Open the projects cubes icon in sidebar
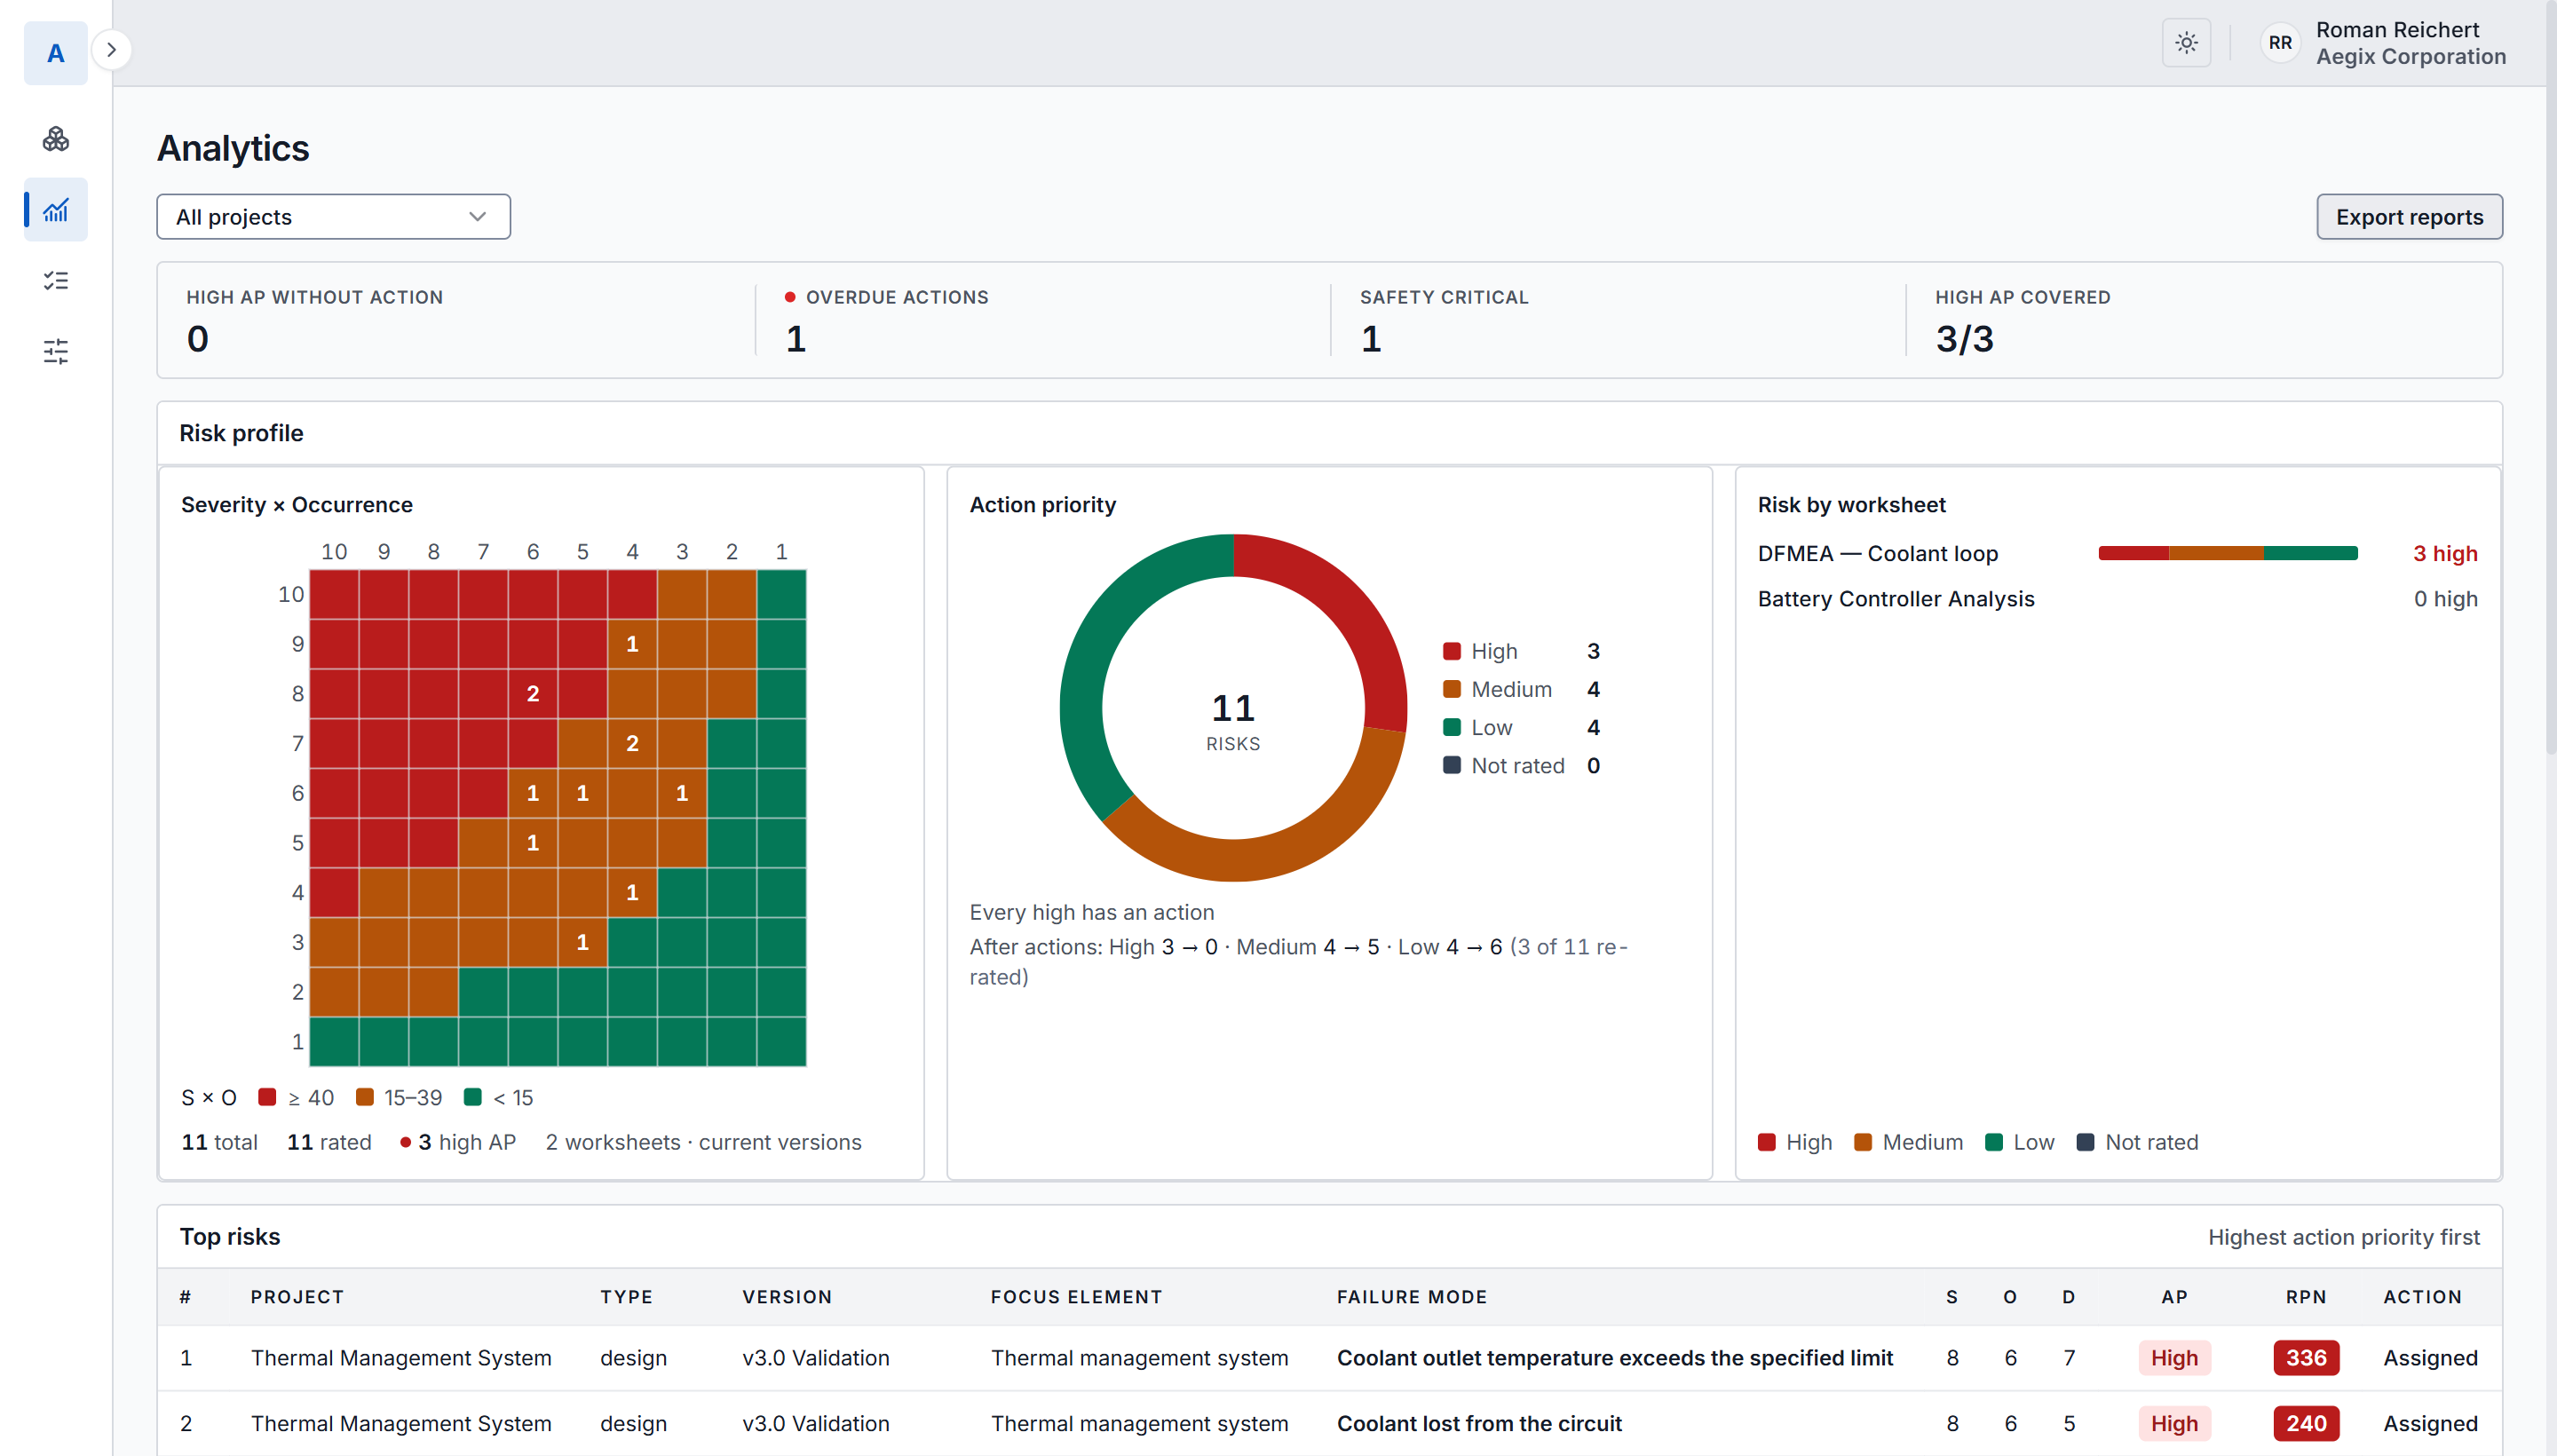The height and width of the screenshot is (1456, 2557). coord(56,139)
